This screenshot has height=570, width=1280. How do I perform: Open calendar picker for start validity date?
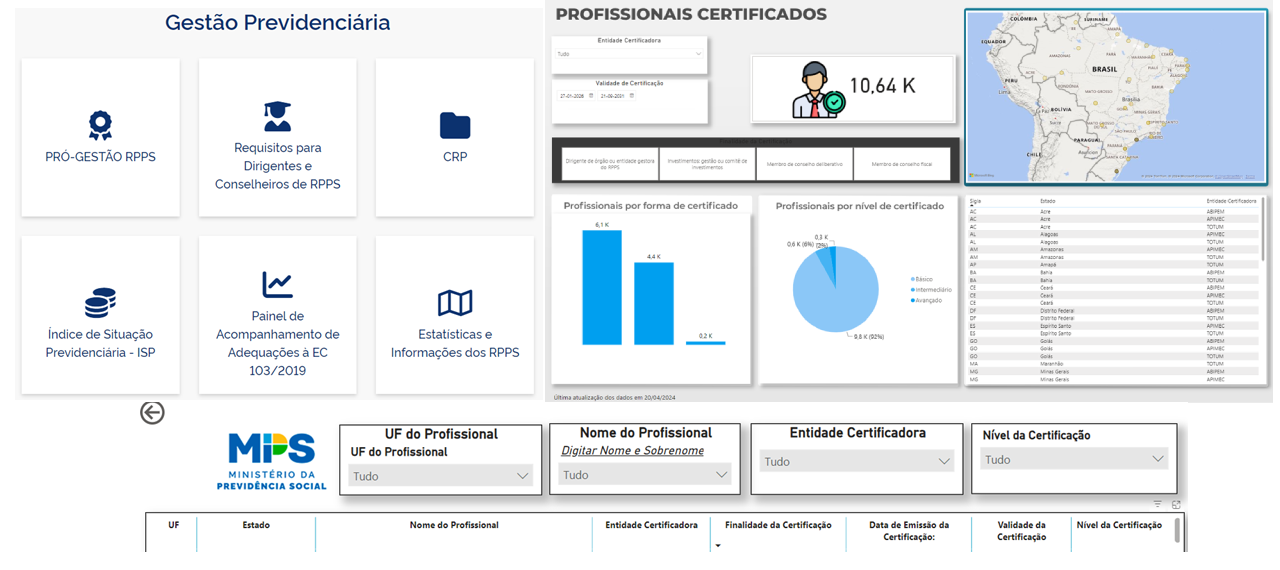pos(591,96)
